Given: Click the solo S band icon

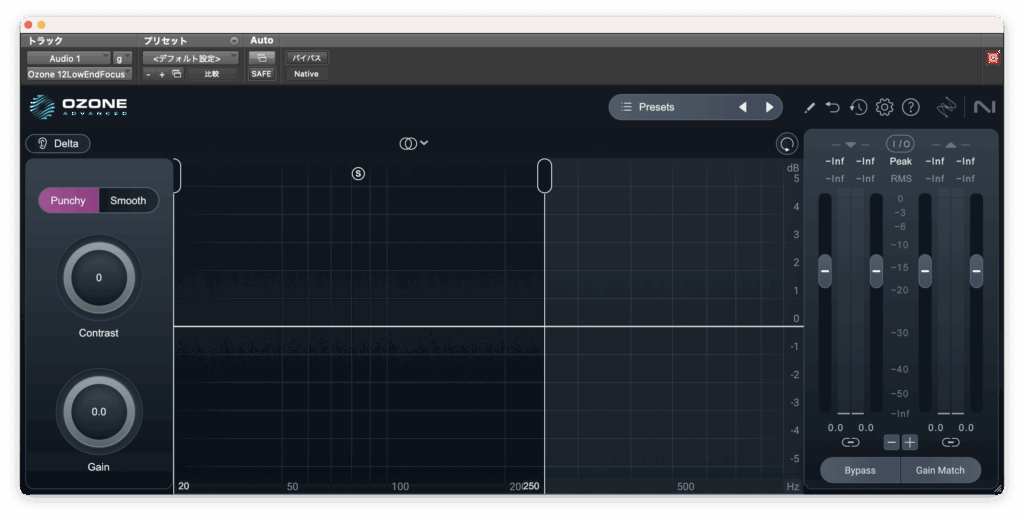Looking at the screenshot, I should 358,174.
